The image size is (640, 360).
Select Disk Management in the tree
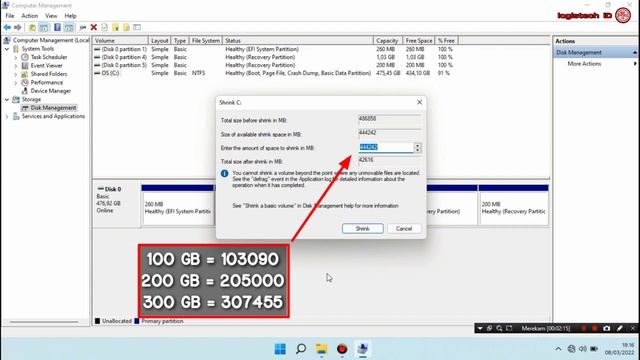53,108
